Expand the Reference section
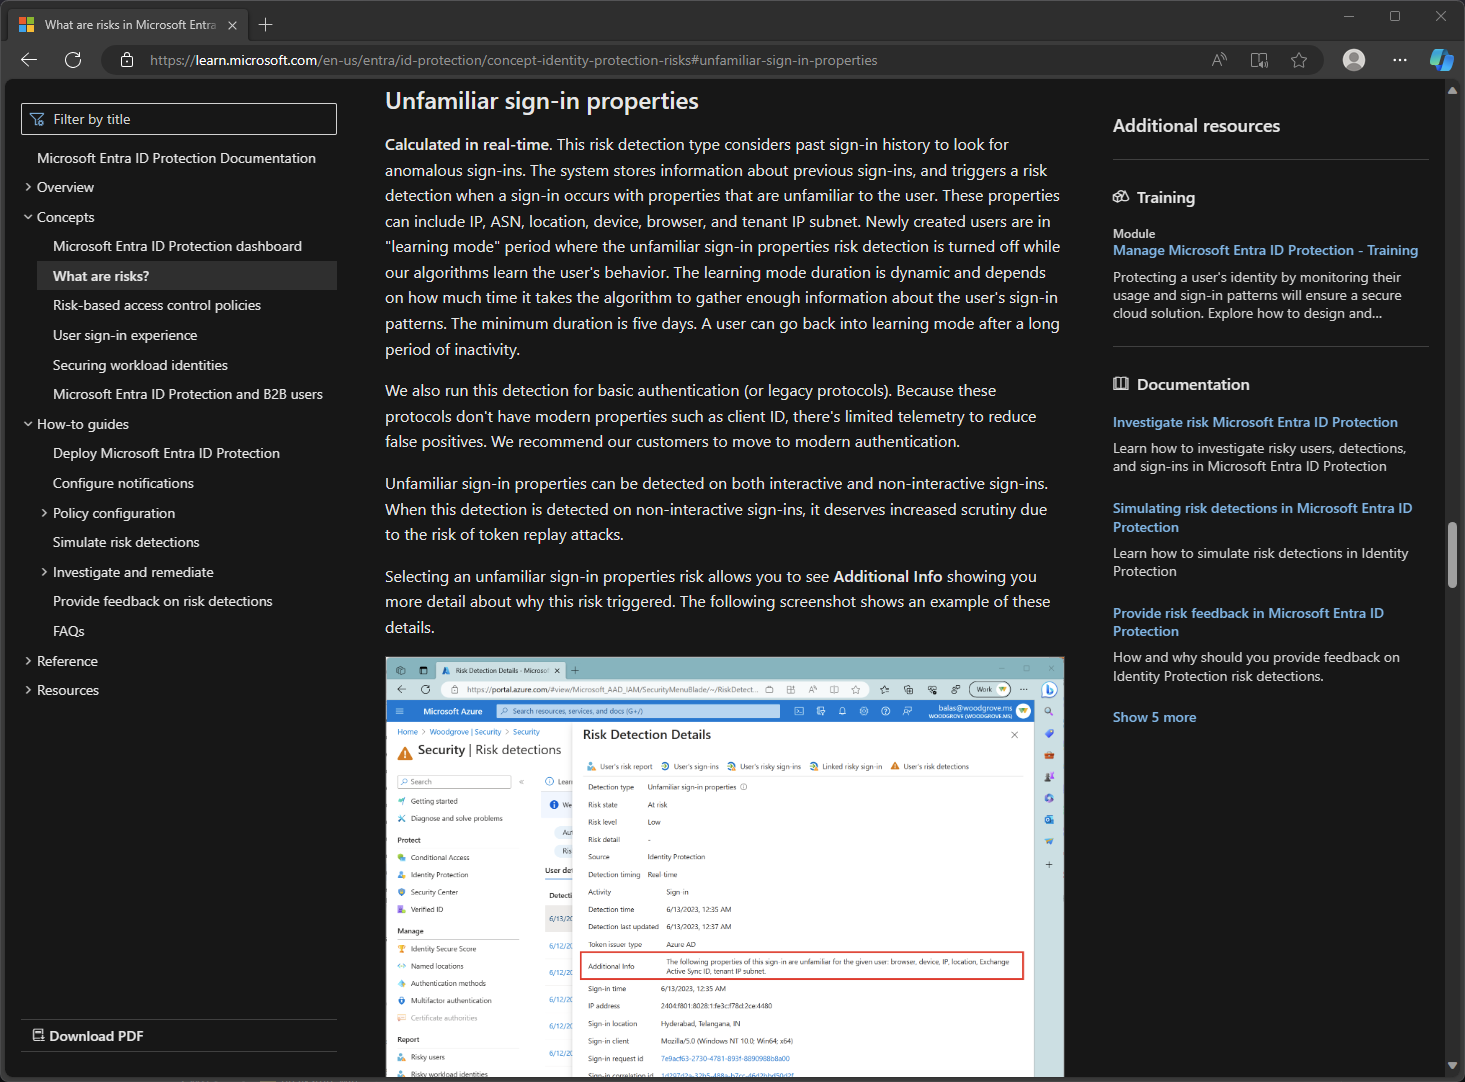This screenshot has height=1082, width=1465. (27, 660)
